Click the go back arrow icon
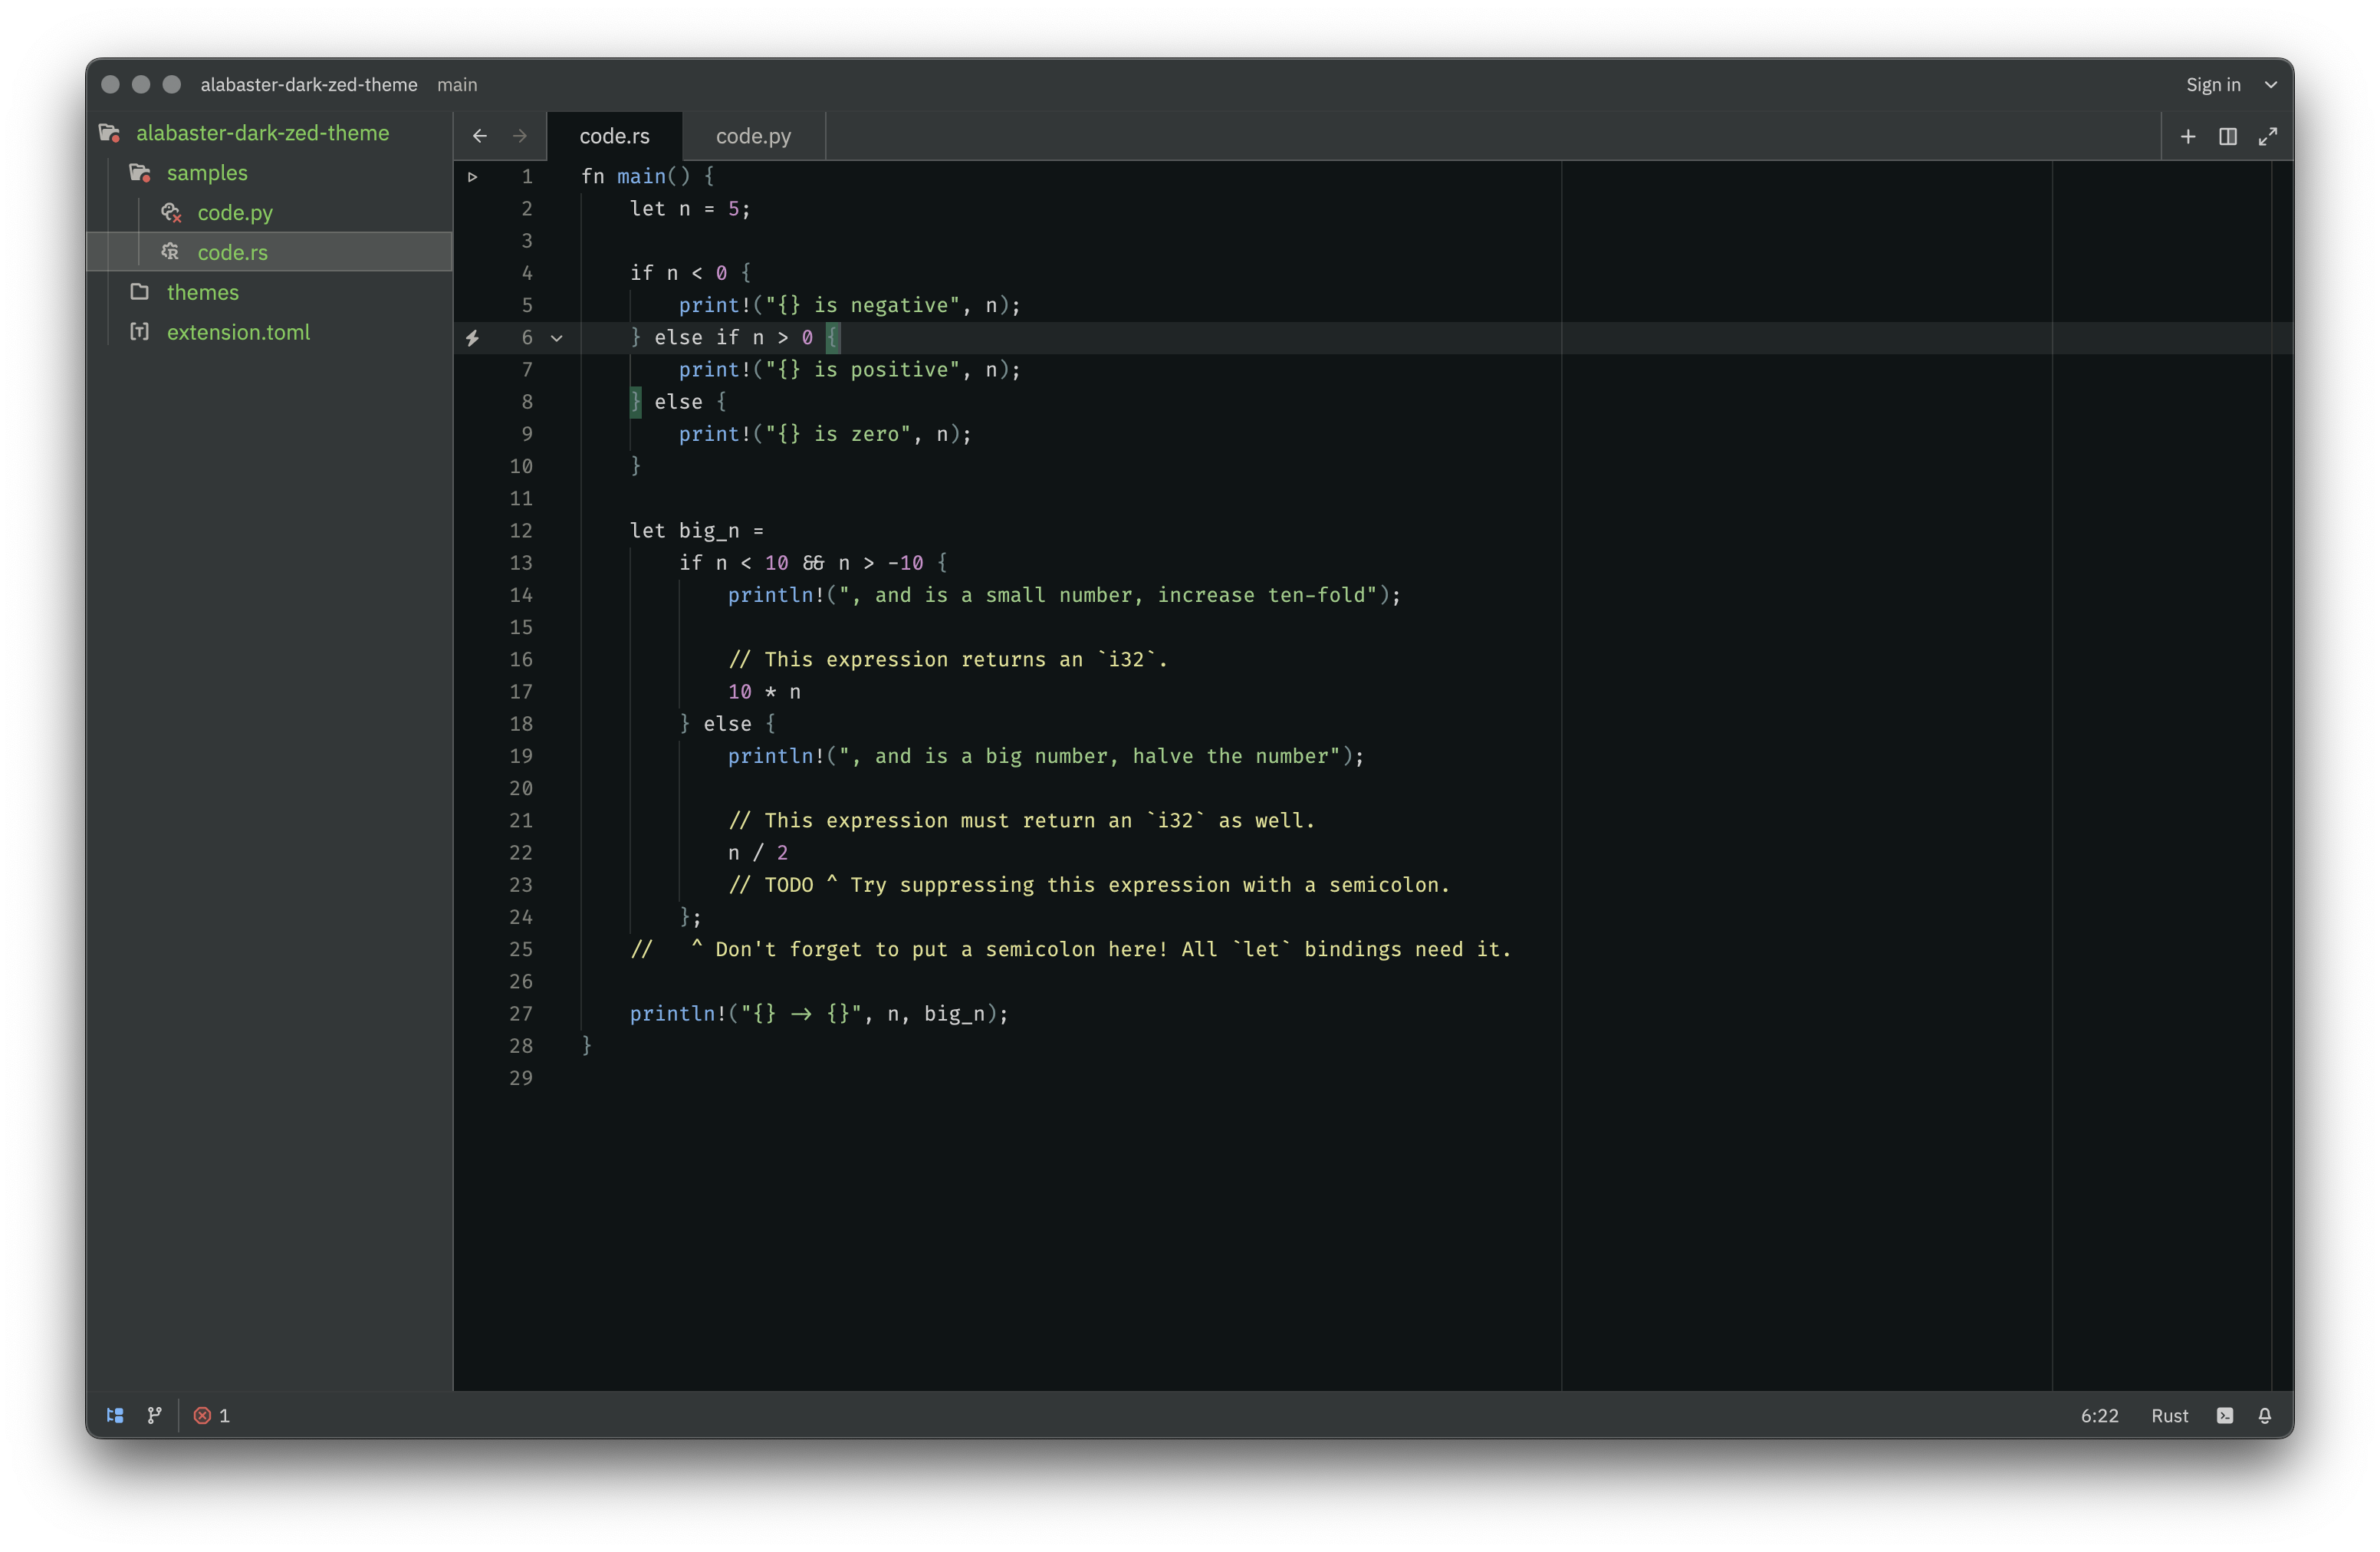The height and width of the screenshot is (1552, 2380). (480, 136)
